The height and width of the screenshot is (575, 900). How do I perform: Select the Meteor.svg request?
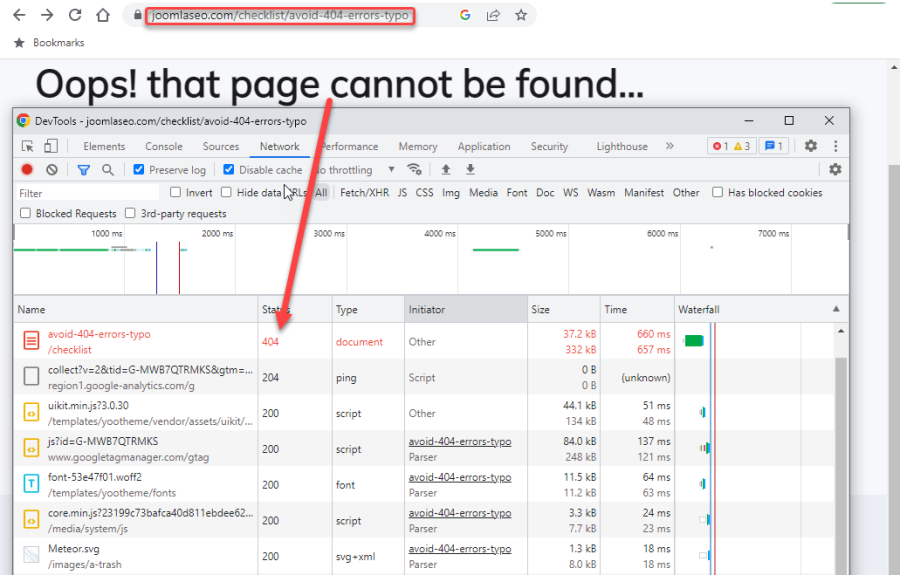pos(424,556)
